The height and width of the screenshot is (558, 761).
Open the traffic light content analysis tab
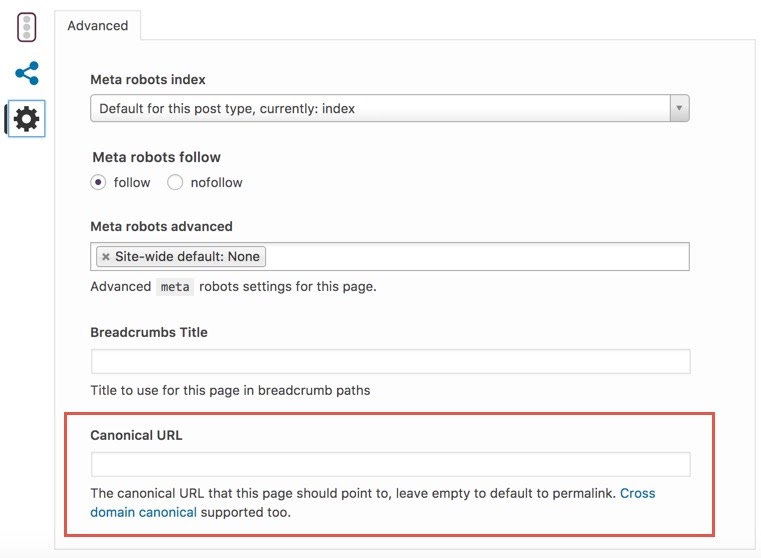27,27
